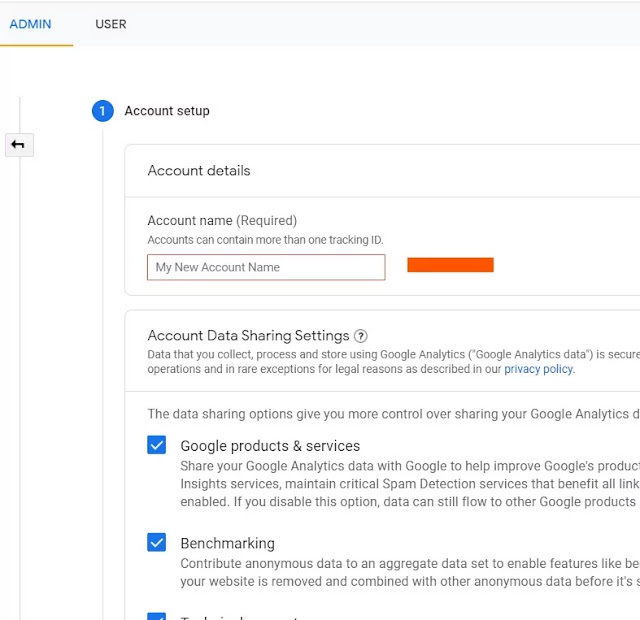Click the Account details heading
This screenshot has width=640, height=620.
click(199, 171)
